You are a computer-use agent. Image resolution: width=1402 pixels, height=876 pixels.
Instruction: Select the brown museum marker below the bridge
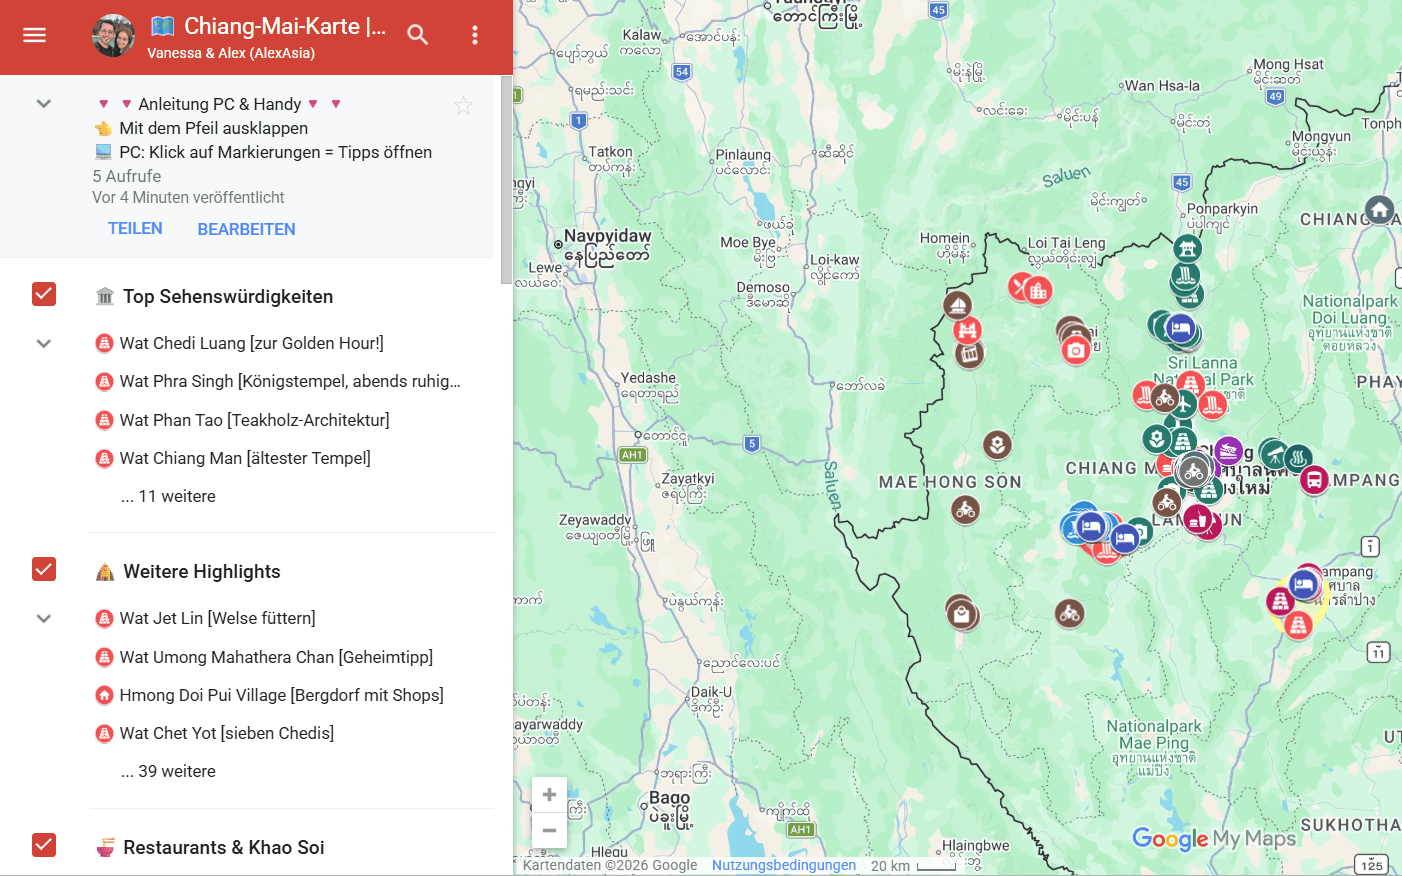(x=969, y=354)
